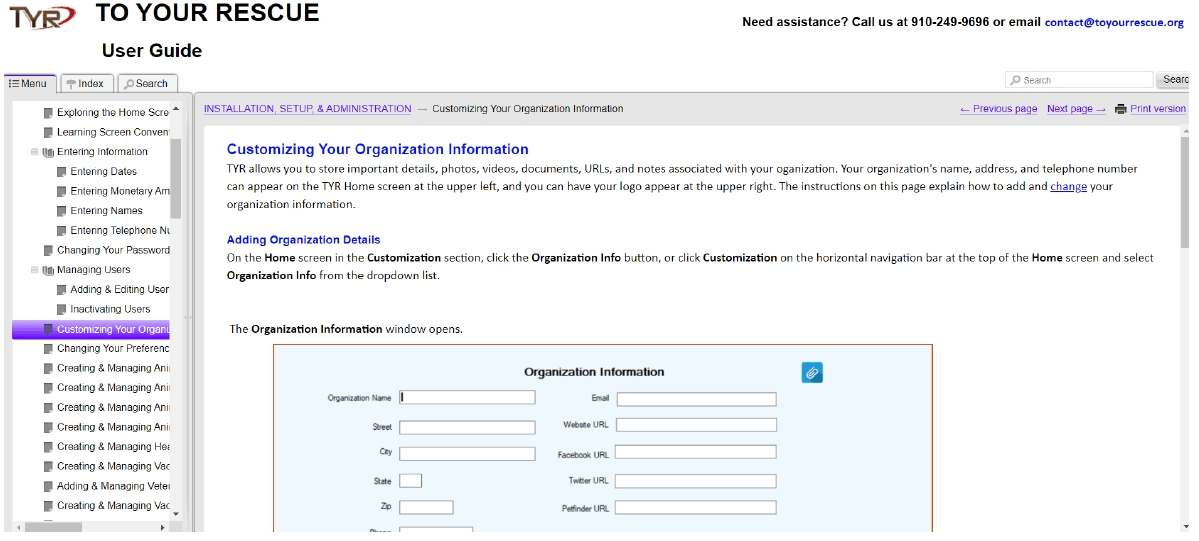Click page icon next to Changing Your Password
This screenshot has width=1199, height=541.
tap(48, 250)
